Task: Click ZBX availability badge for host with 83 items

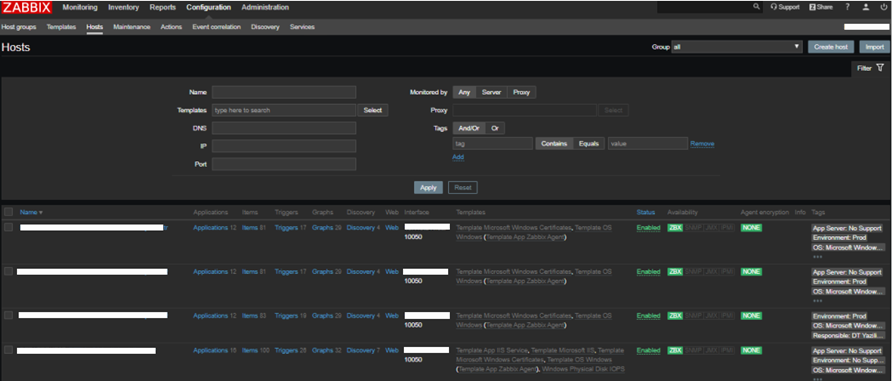Action: click(x=675, y=316)
